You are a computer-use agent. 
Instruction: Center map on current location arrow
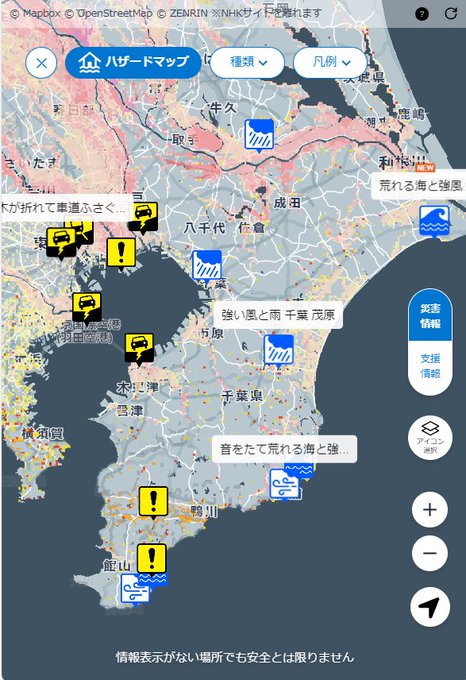430,607
